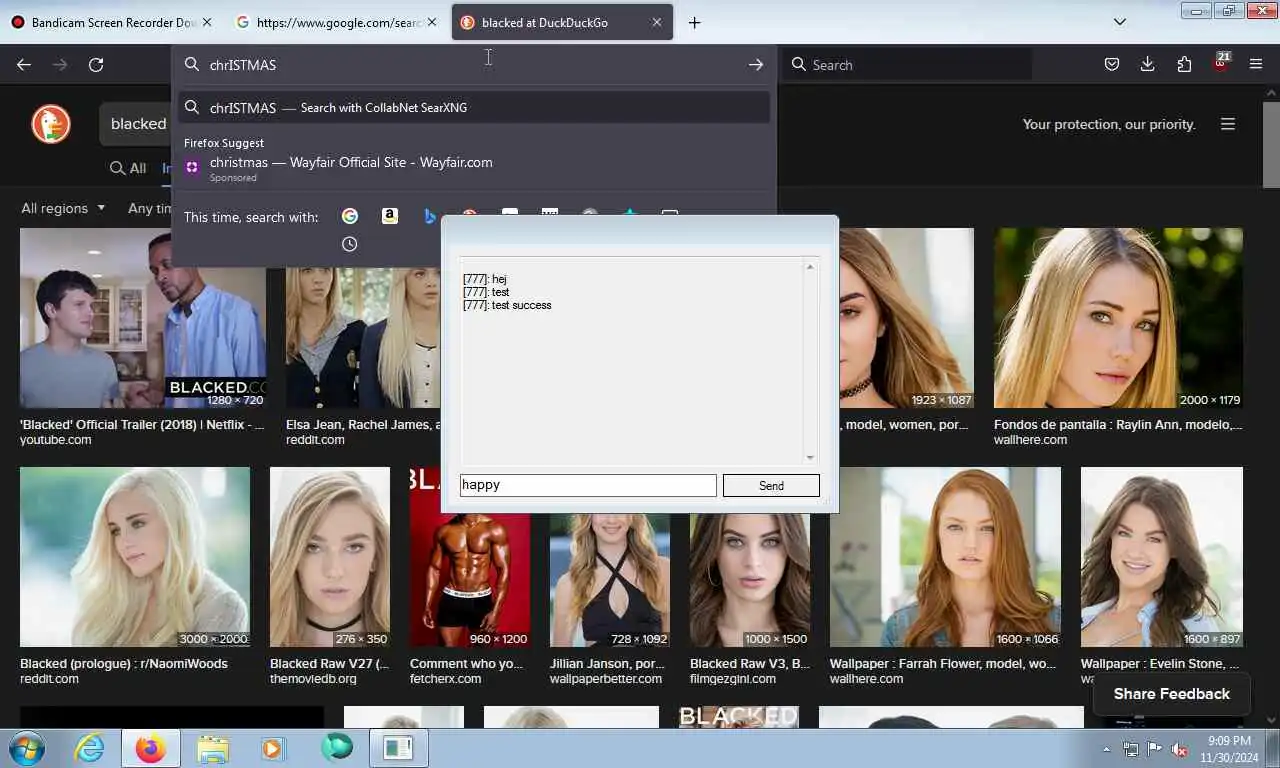Open the Raylin Ann wallpaper thumbnail
1280x768 pixels.
pyautogui.click(x=1118, y=318)
